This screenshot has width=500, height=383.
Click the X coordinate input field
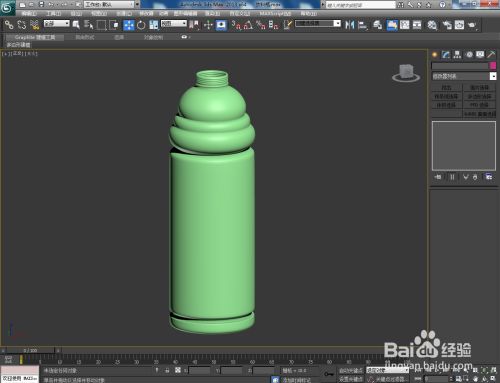pyautogui.click(x=199, y=370)
